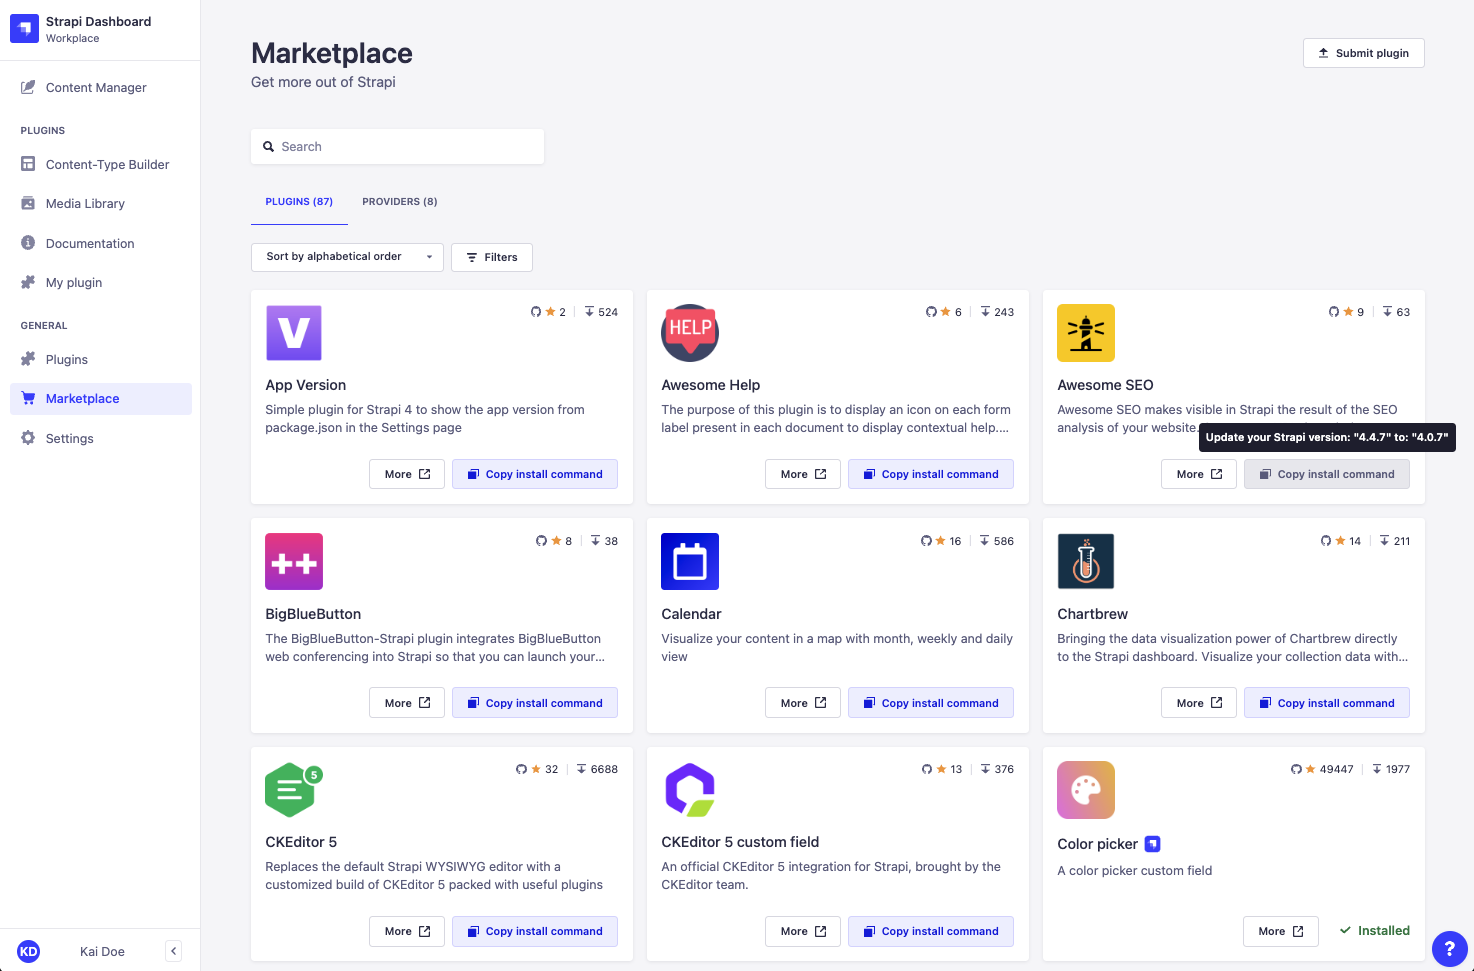Open the Filters panel
Viewport: 1474px width, 971px height.
[x=491, y=257]
